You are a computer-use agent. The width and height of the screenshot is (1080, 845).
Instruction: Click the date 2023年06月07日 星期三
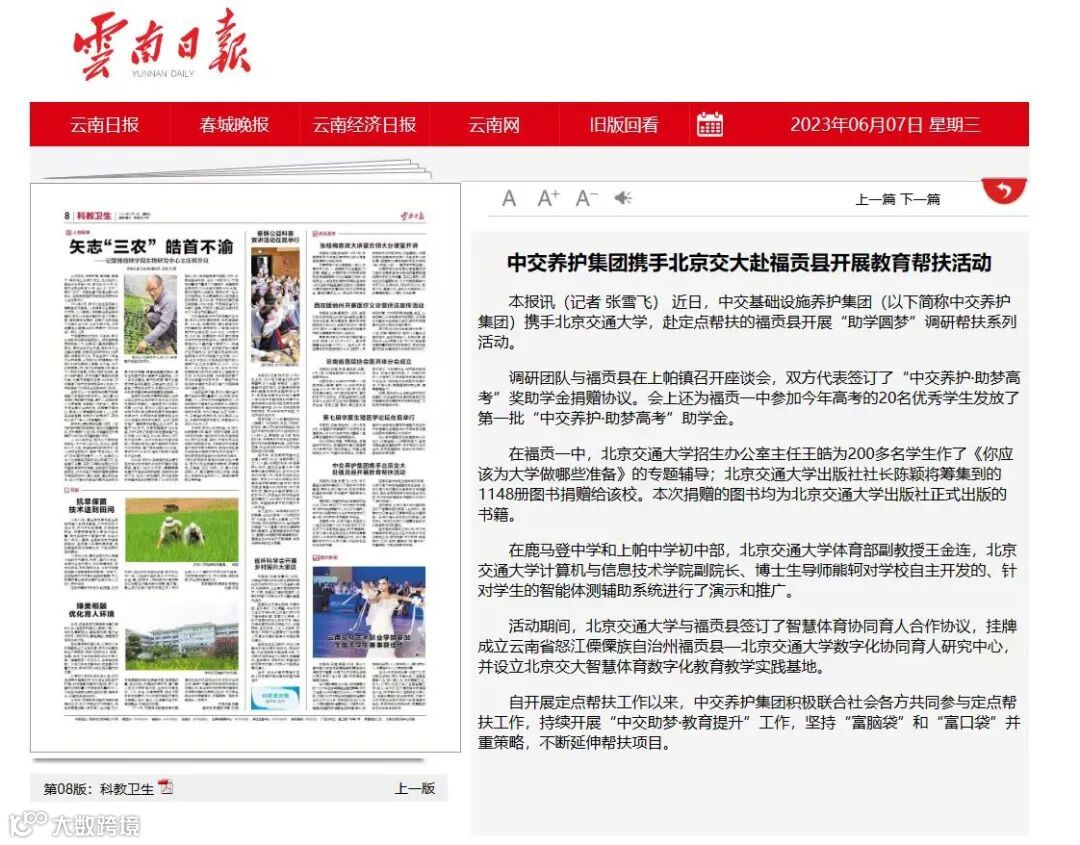885,125
